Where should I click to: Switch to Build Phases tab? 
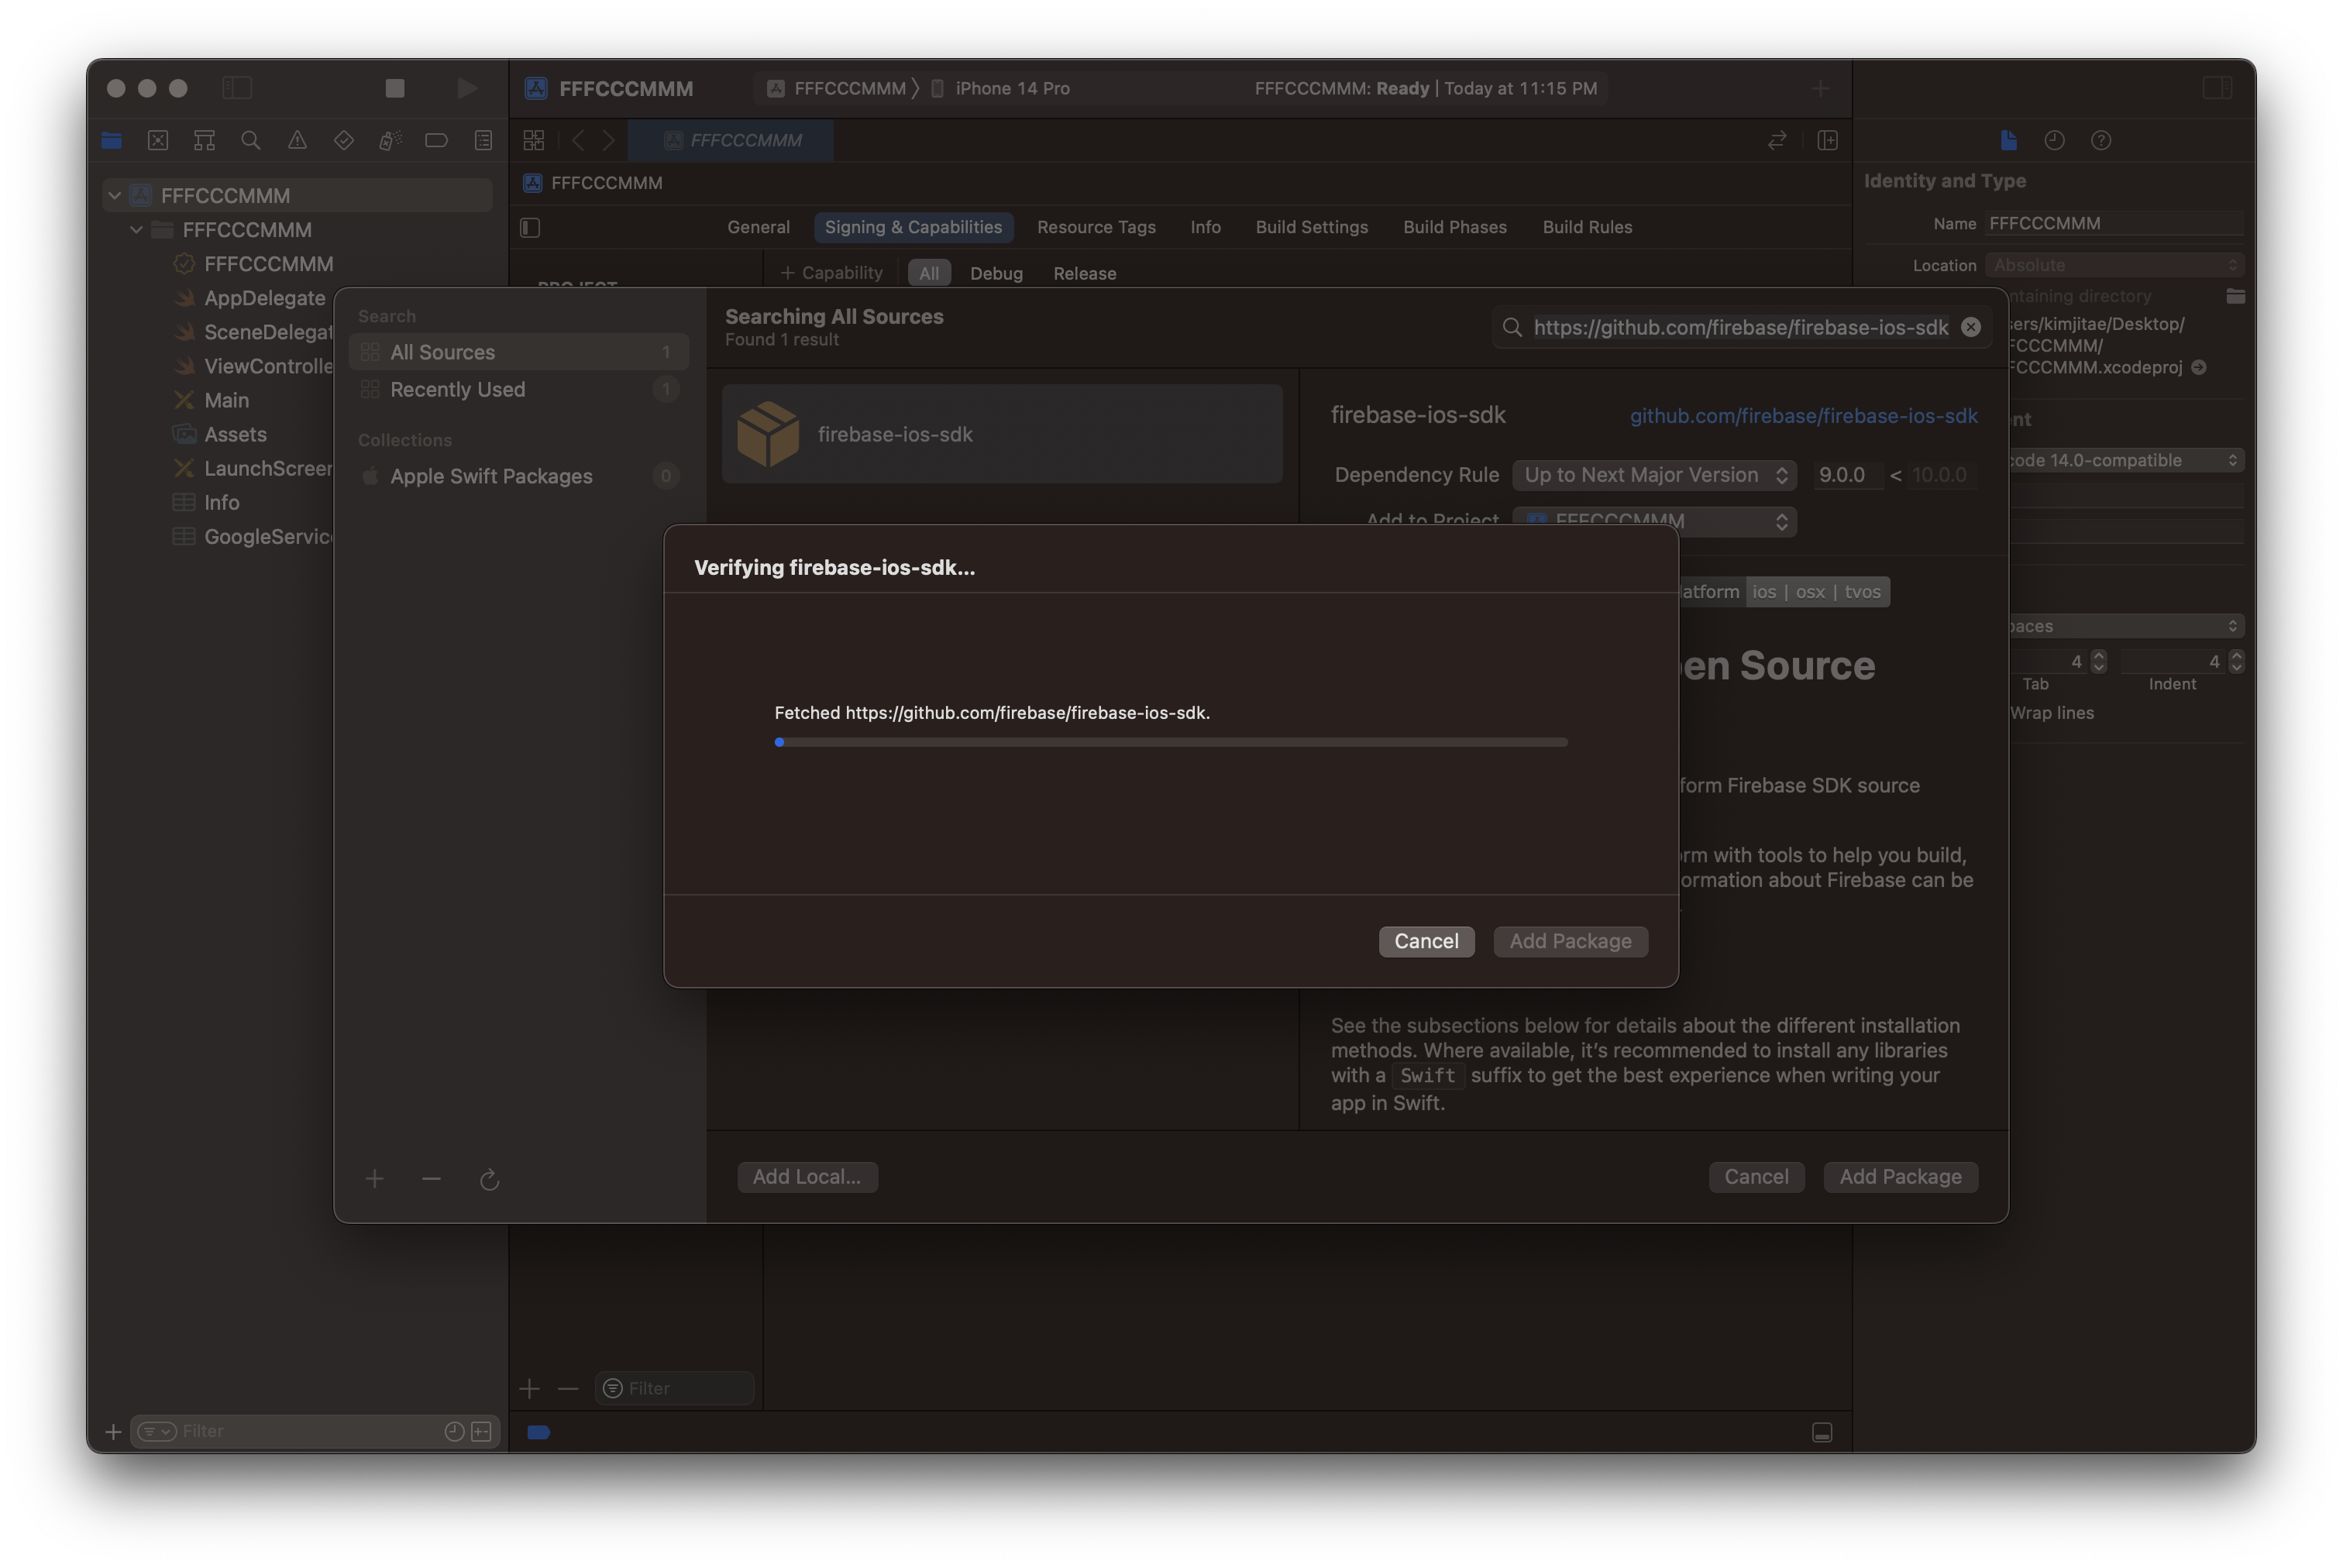[1454, 227]
